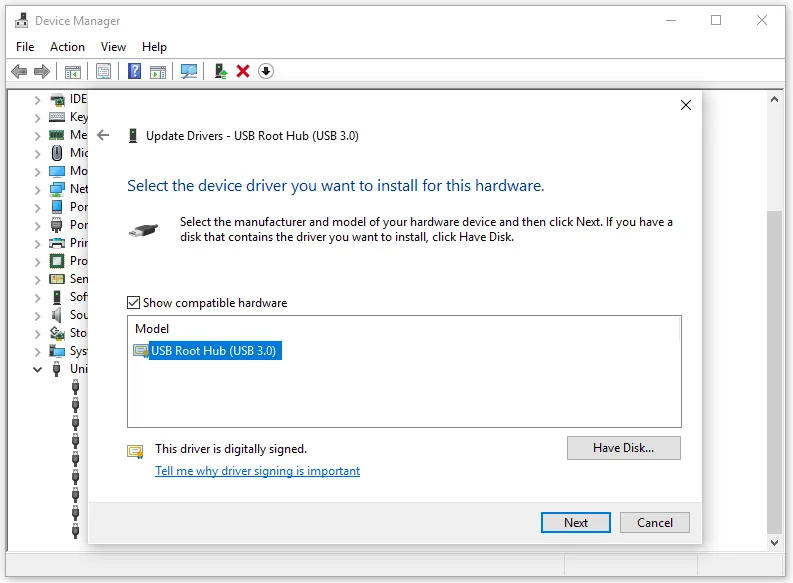
Task: Click the Device Manager scrollbar down arrow
Action: click(774, 543)
